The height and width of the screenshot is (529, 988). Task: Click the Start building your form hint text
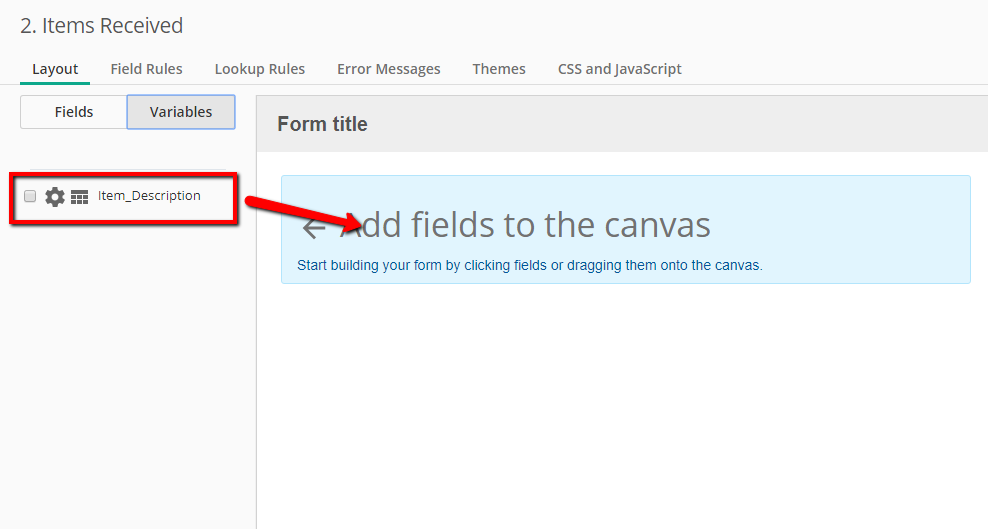[x=530, y=265]
